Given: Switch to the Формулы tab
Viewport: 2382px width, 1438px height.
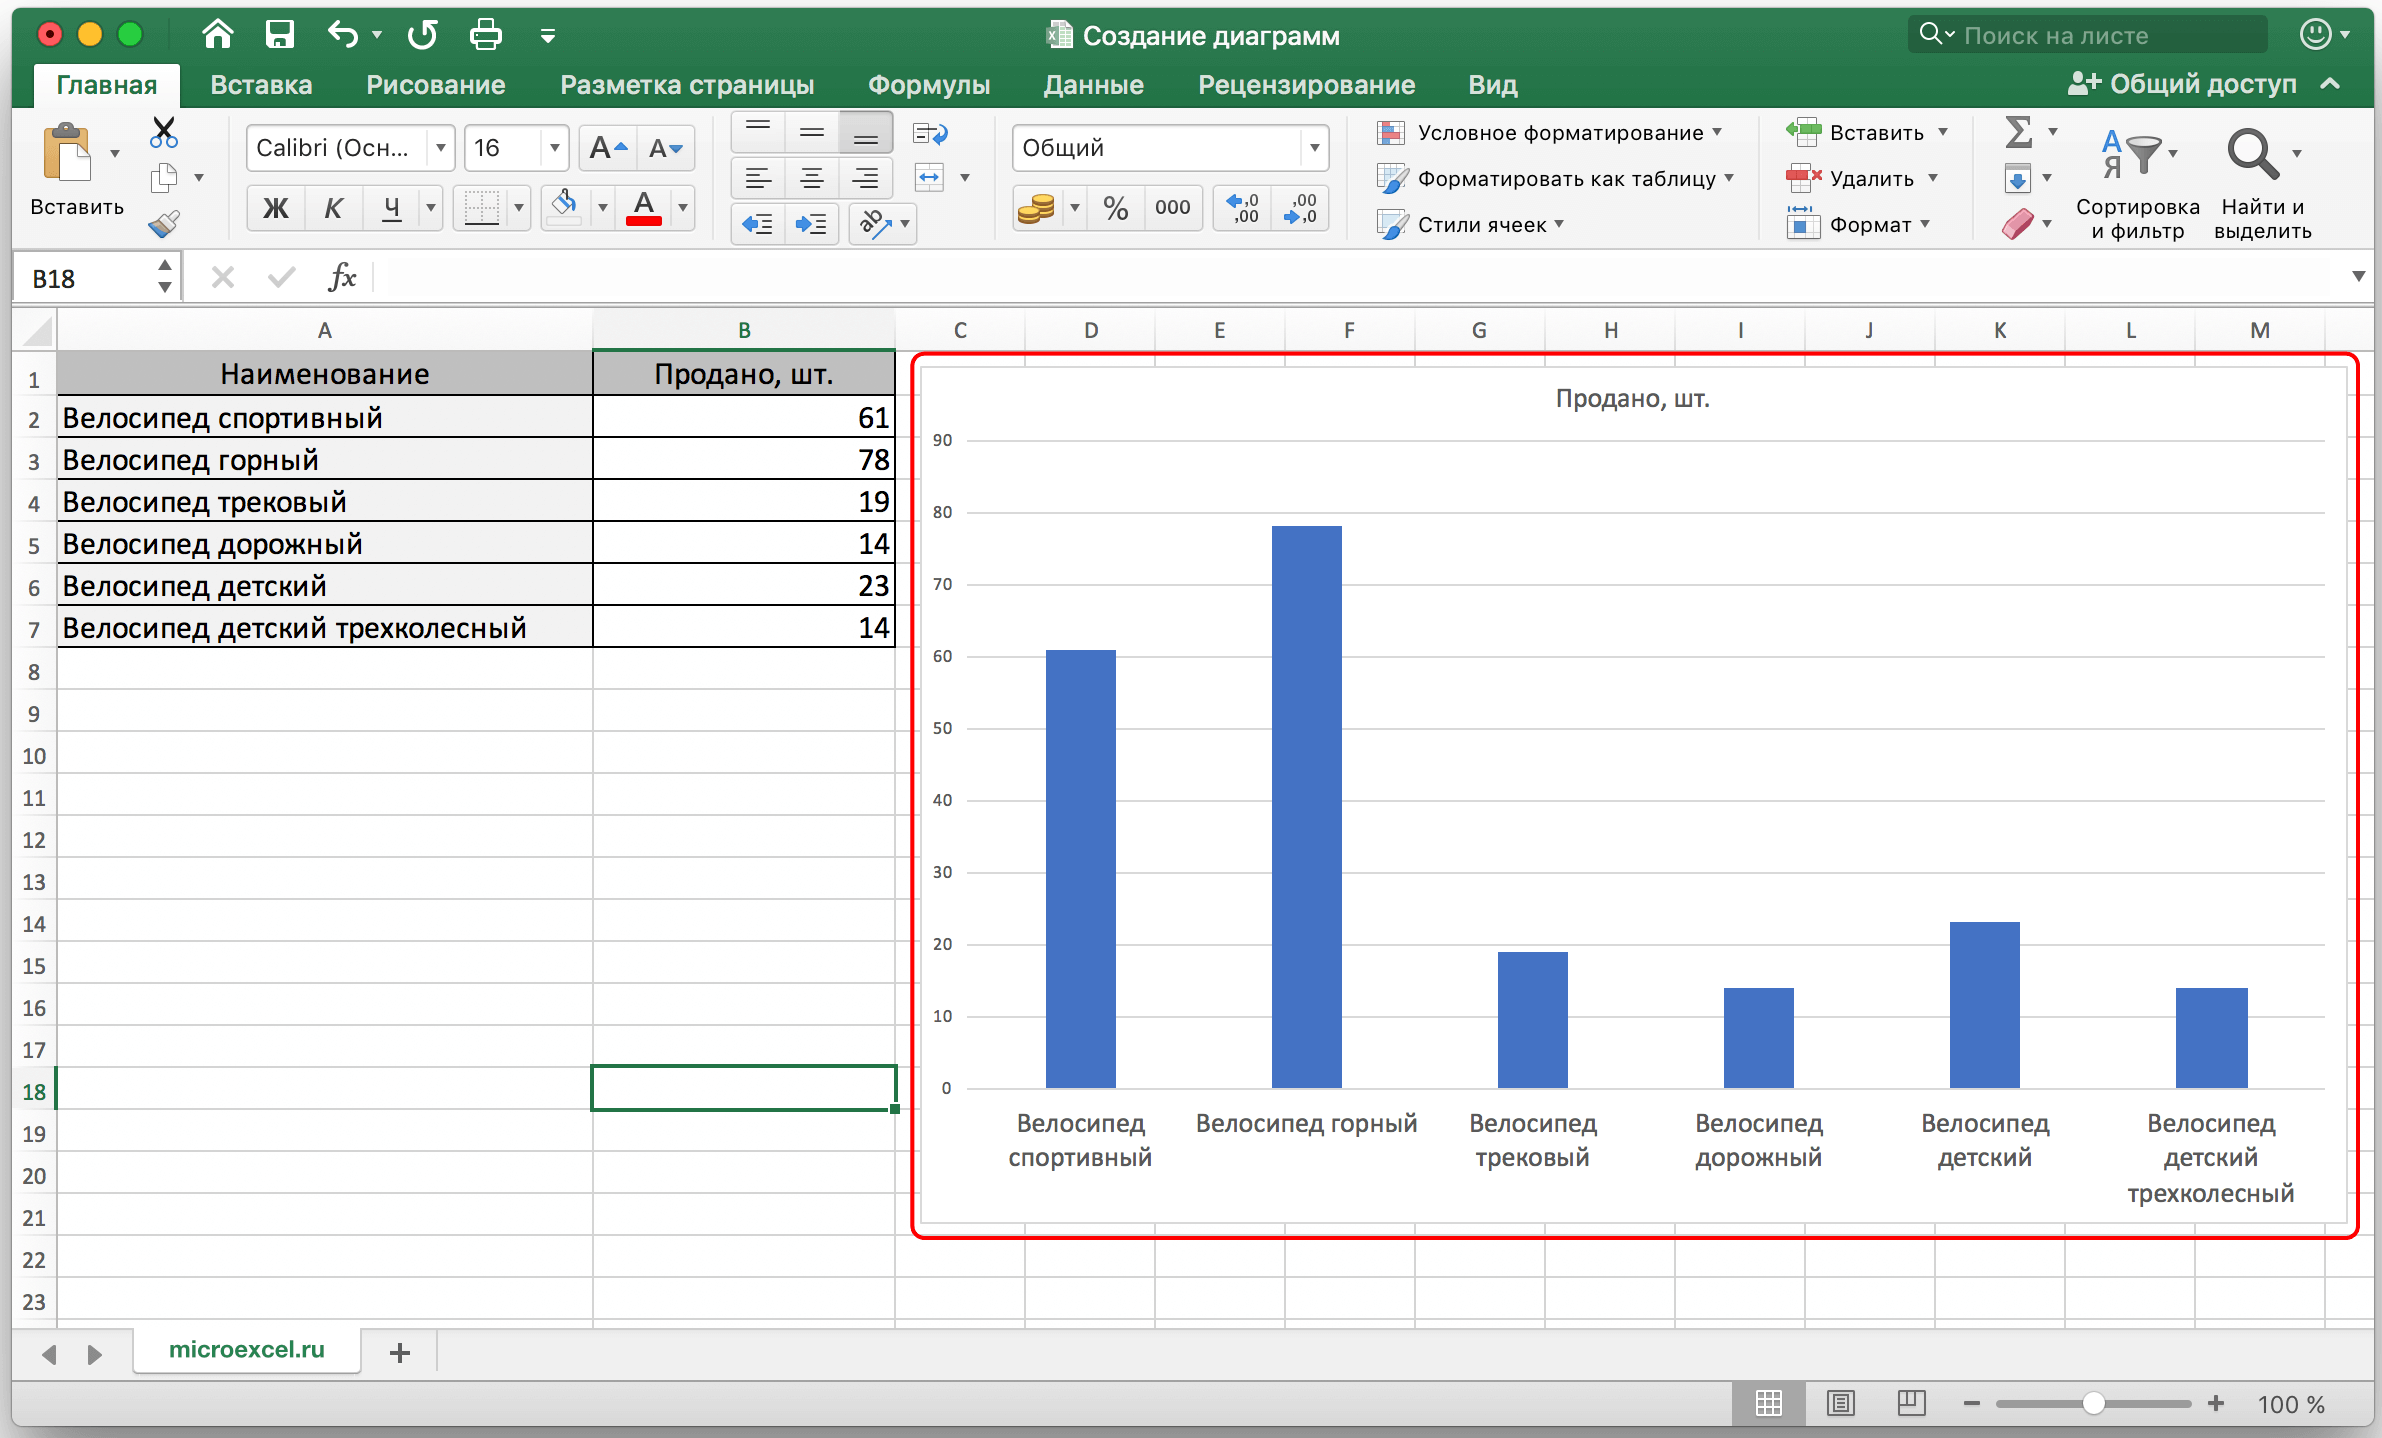Looking at the screenshot, I should (x=928, y=85).
